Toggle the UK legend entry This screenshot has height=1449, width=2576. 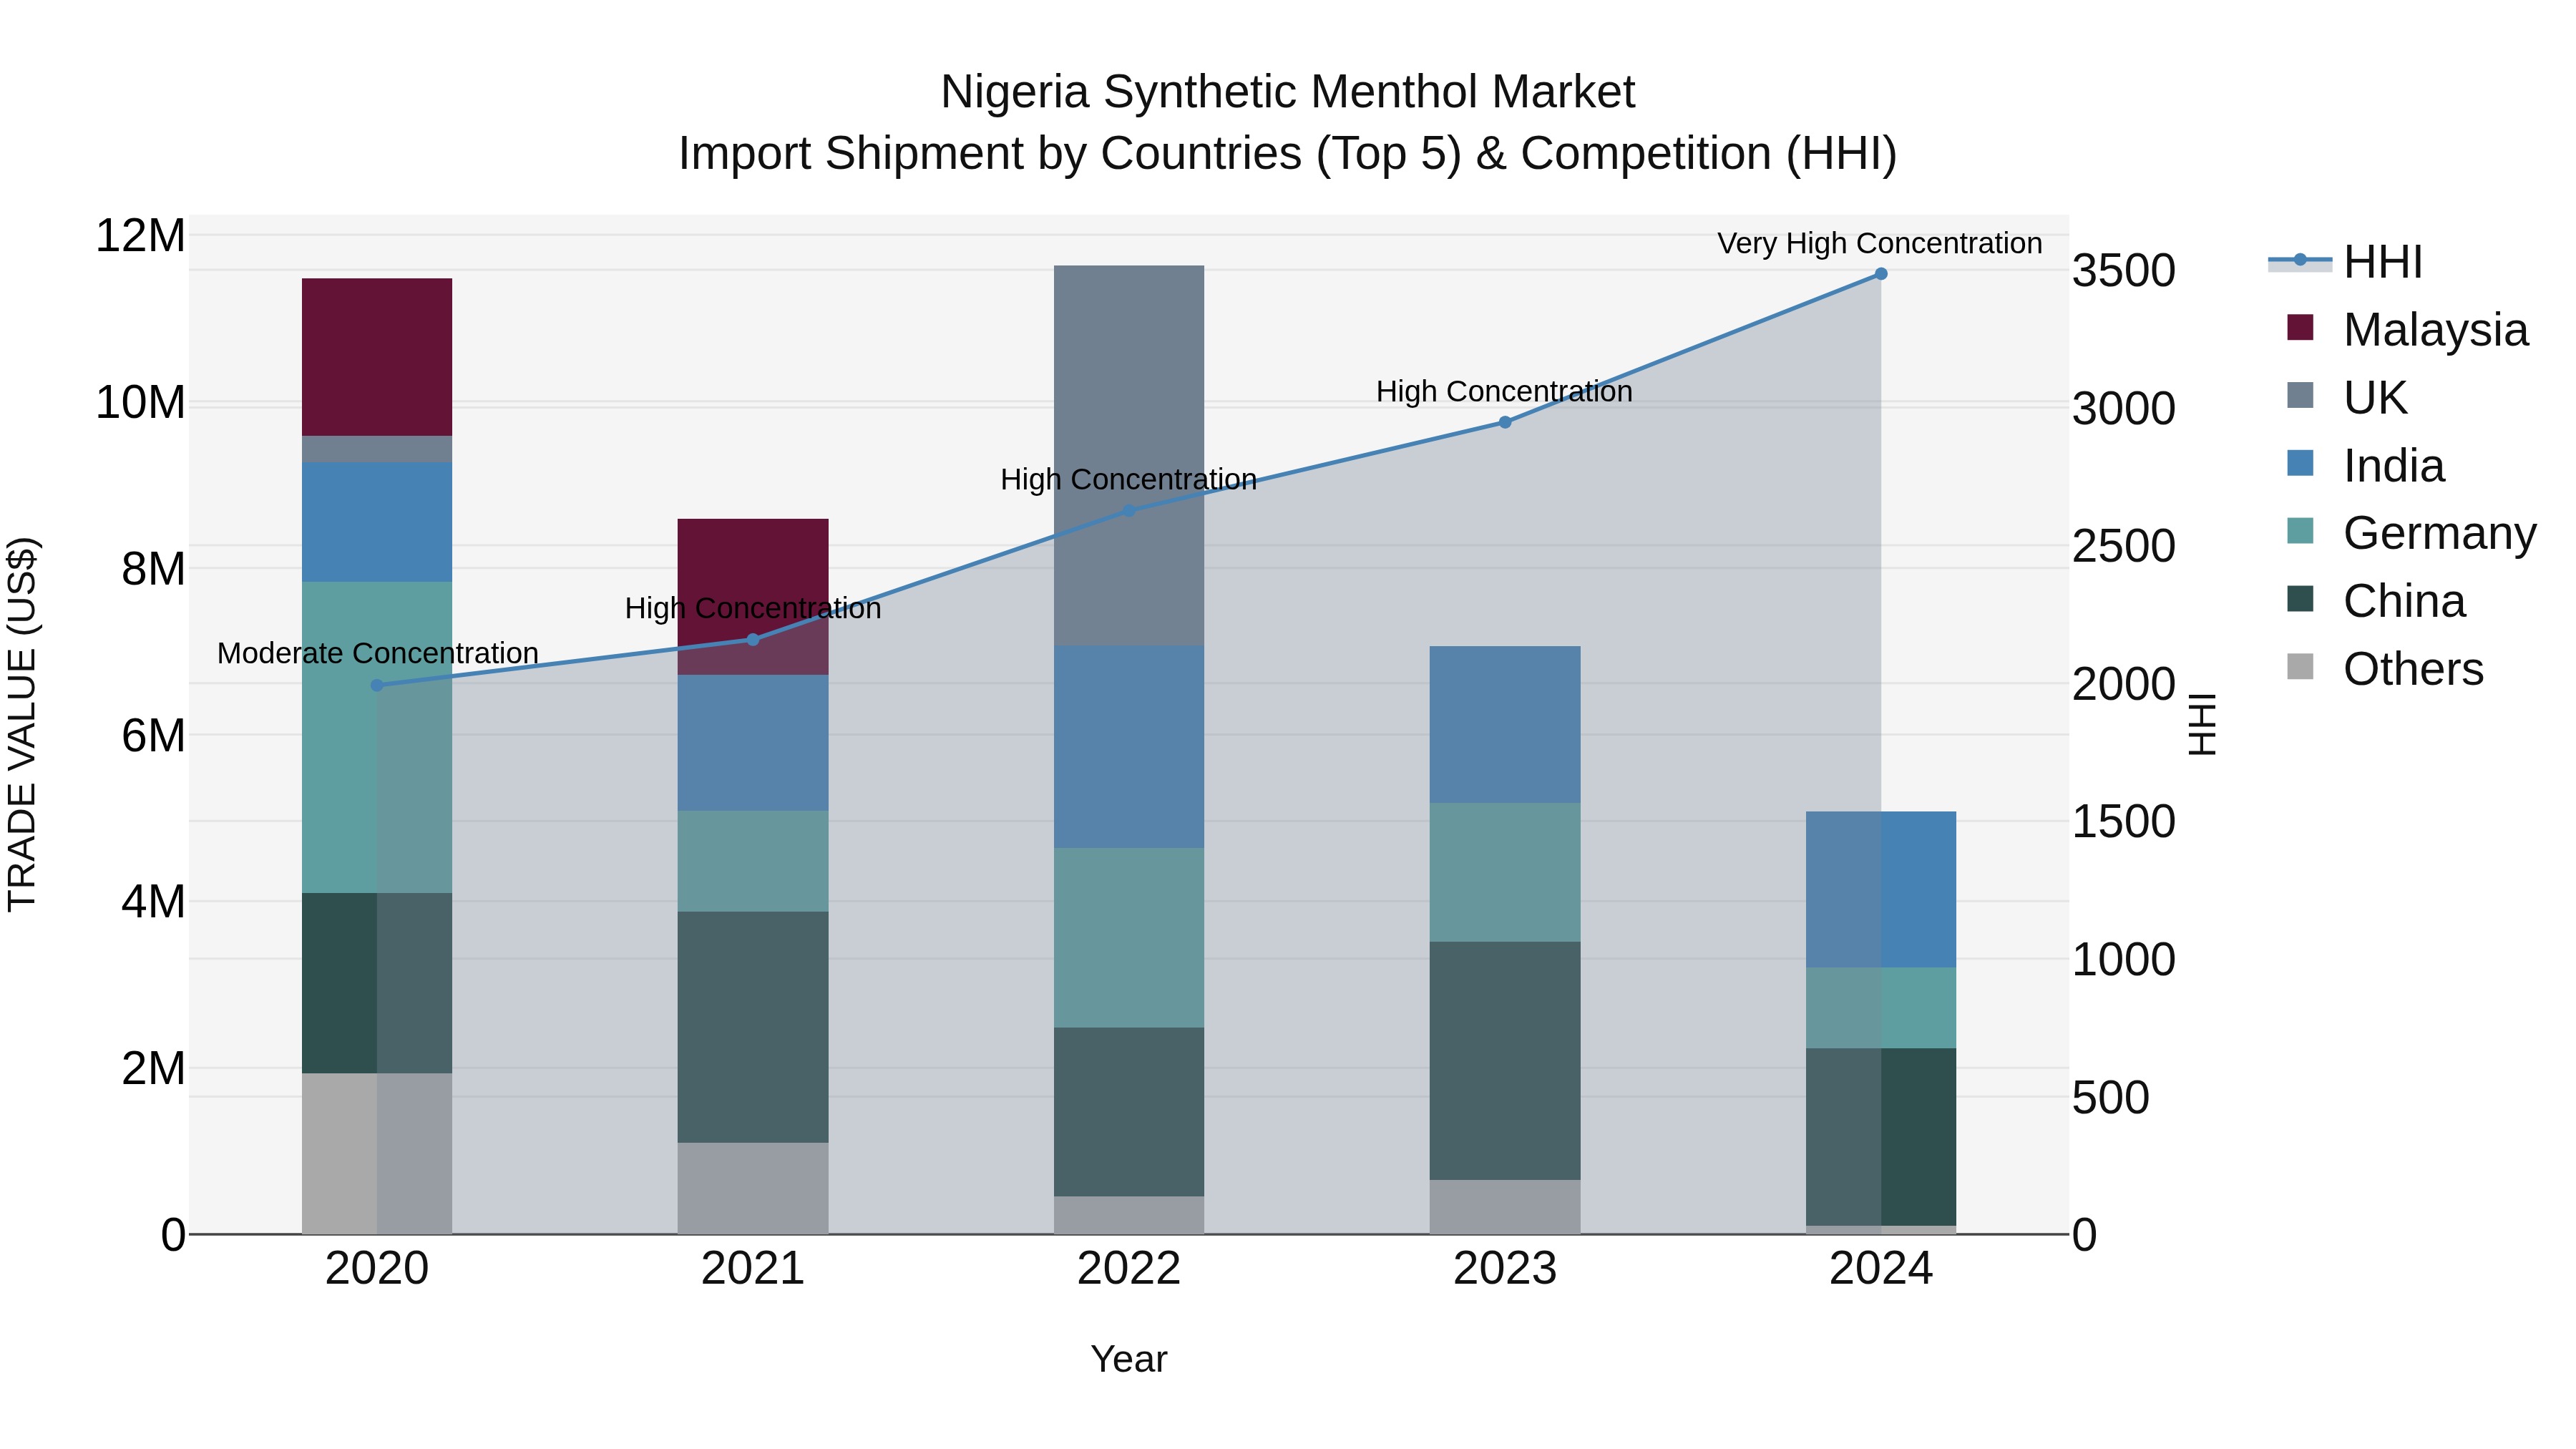[x=2346, y=398]
